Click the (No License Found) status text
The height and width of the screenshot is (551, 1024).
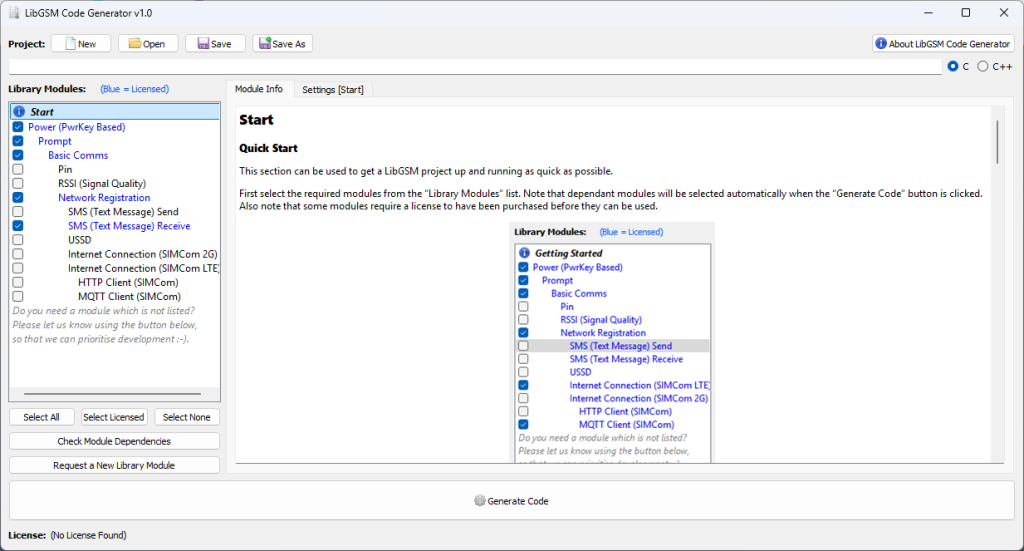point(89,535)
